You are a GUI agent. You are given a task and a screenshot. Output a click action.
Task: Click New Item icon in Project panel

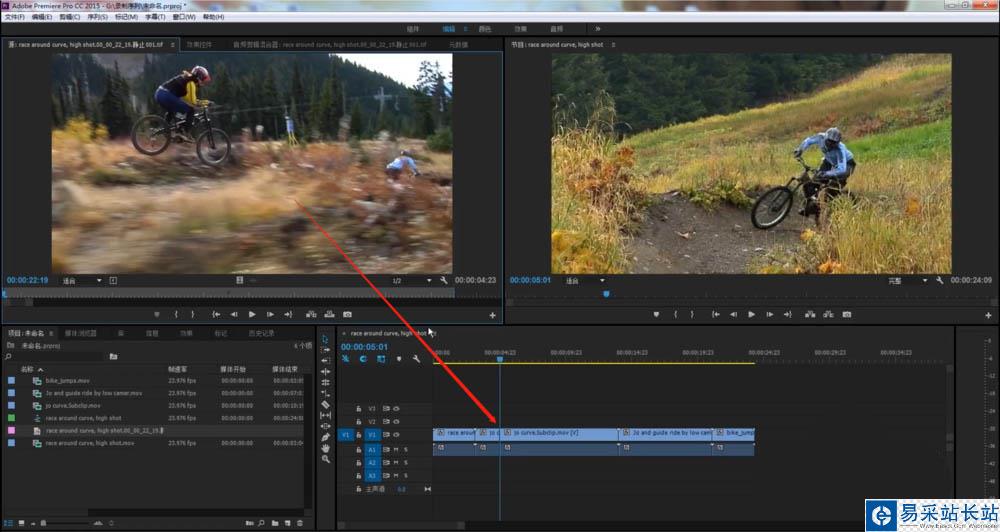[x=288, y=523]
